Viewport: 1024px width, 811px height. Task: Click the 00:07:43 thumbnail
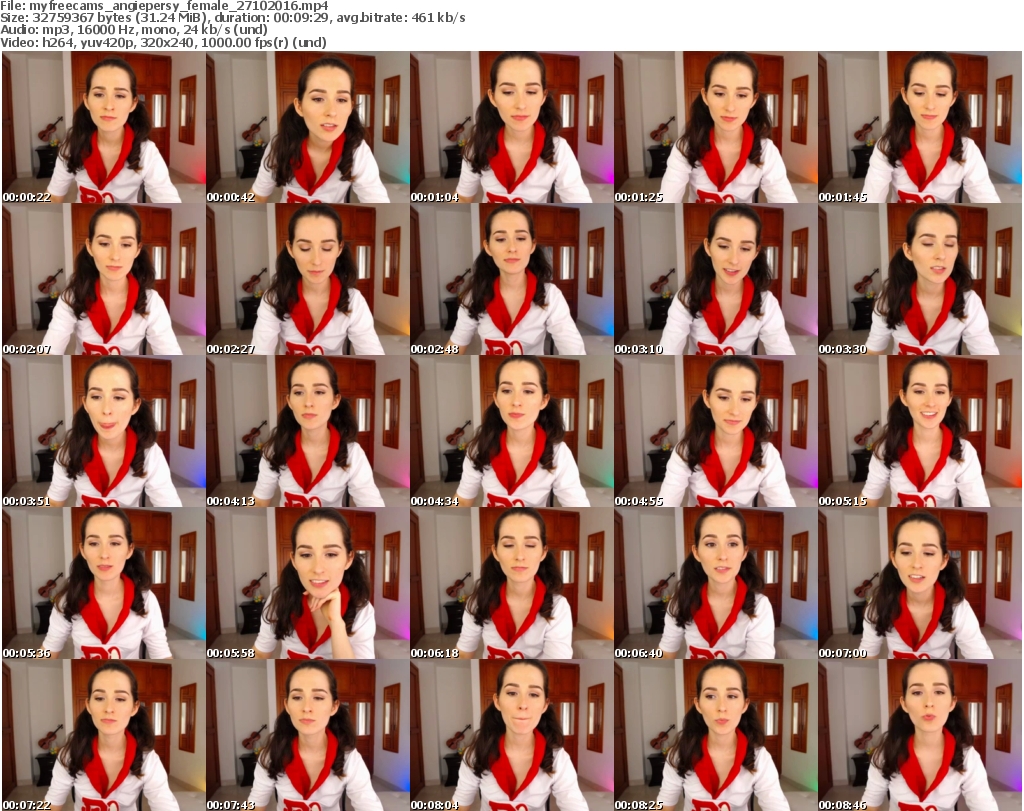coord(308,735)
